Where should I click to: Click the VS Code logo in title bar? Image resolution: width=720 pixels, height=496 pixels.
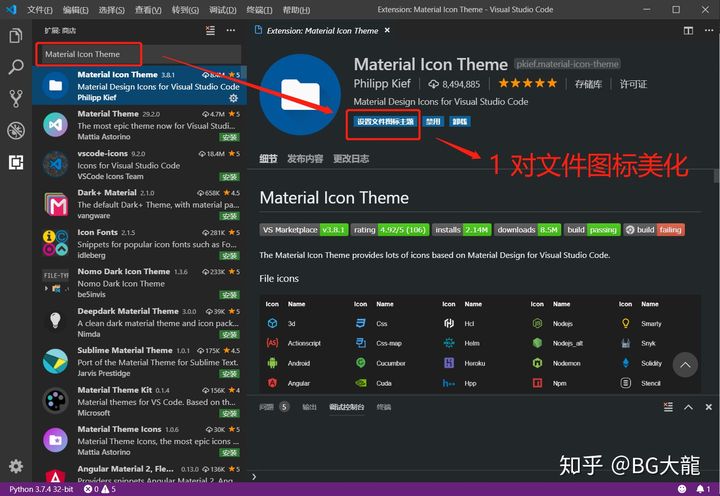click(11, 9)
